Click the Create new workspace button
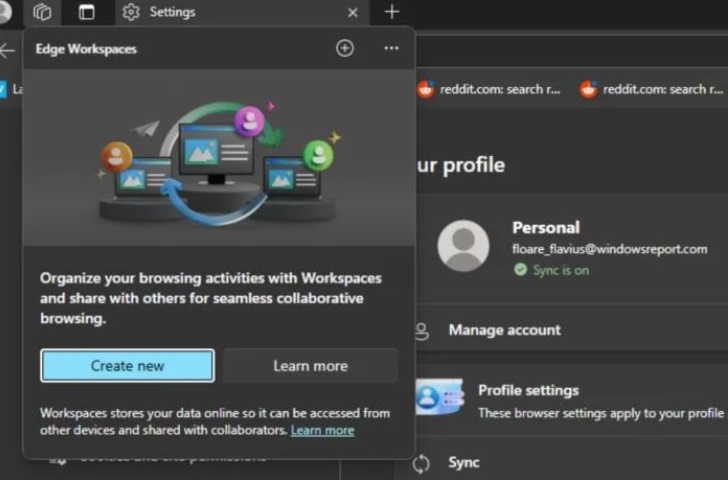Viewport: 728px width, 480px height. (128, 366)
